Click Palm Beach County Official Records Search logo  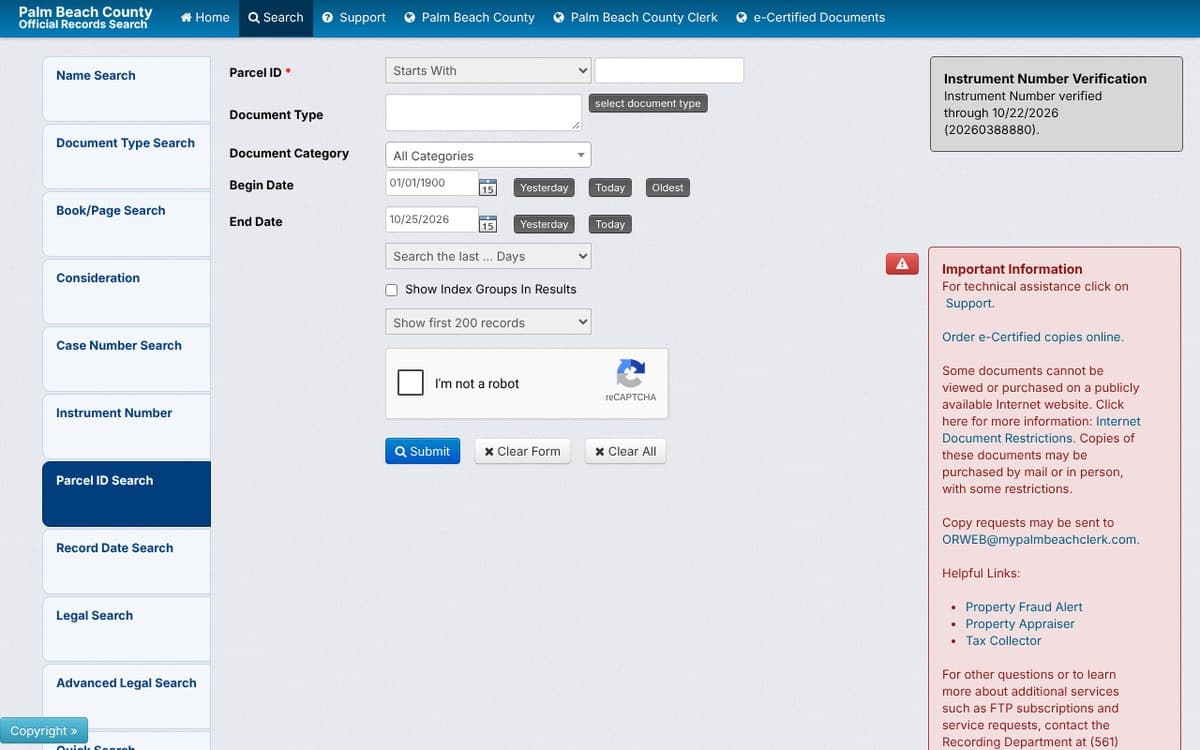click(x=85, y=17)
